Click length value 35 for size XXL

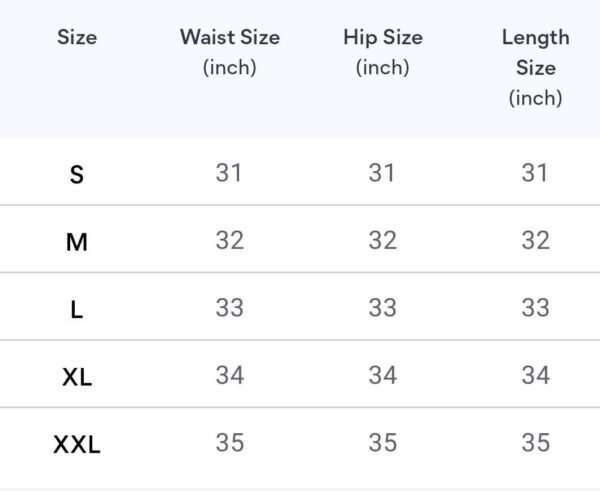coord(536,442)
